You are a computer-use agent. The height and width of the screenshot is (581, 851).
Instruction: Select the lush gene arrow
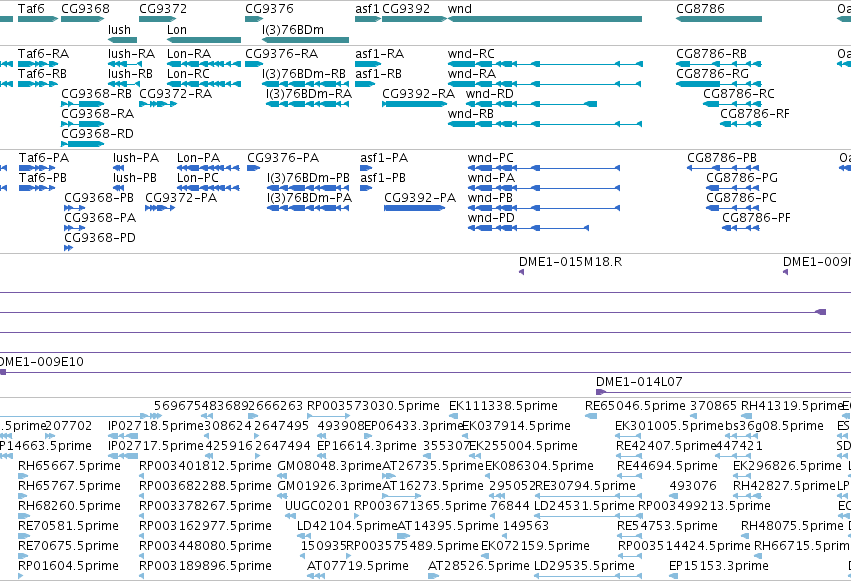122,40
